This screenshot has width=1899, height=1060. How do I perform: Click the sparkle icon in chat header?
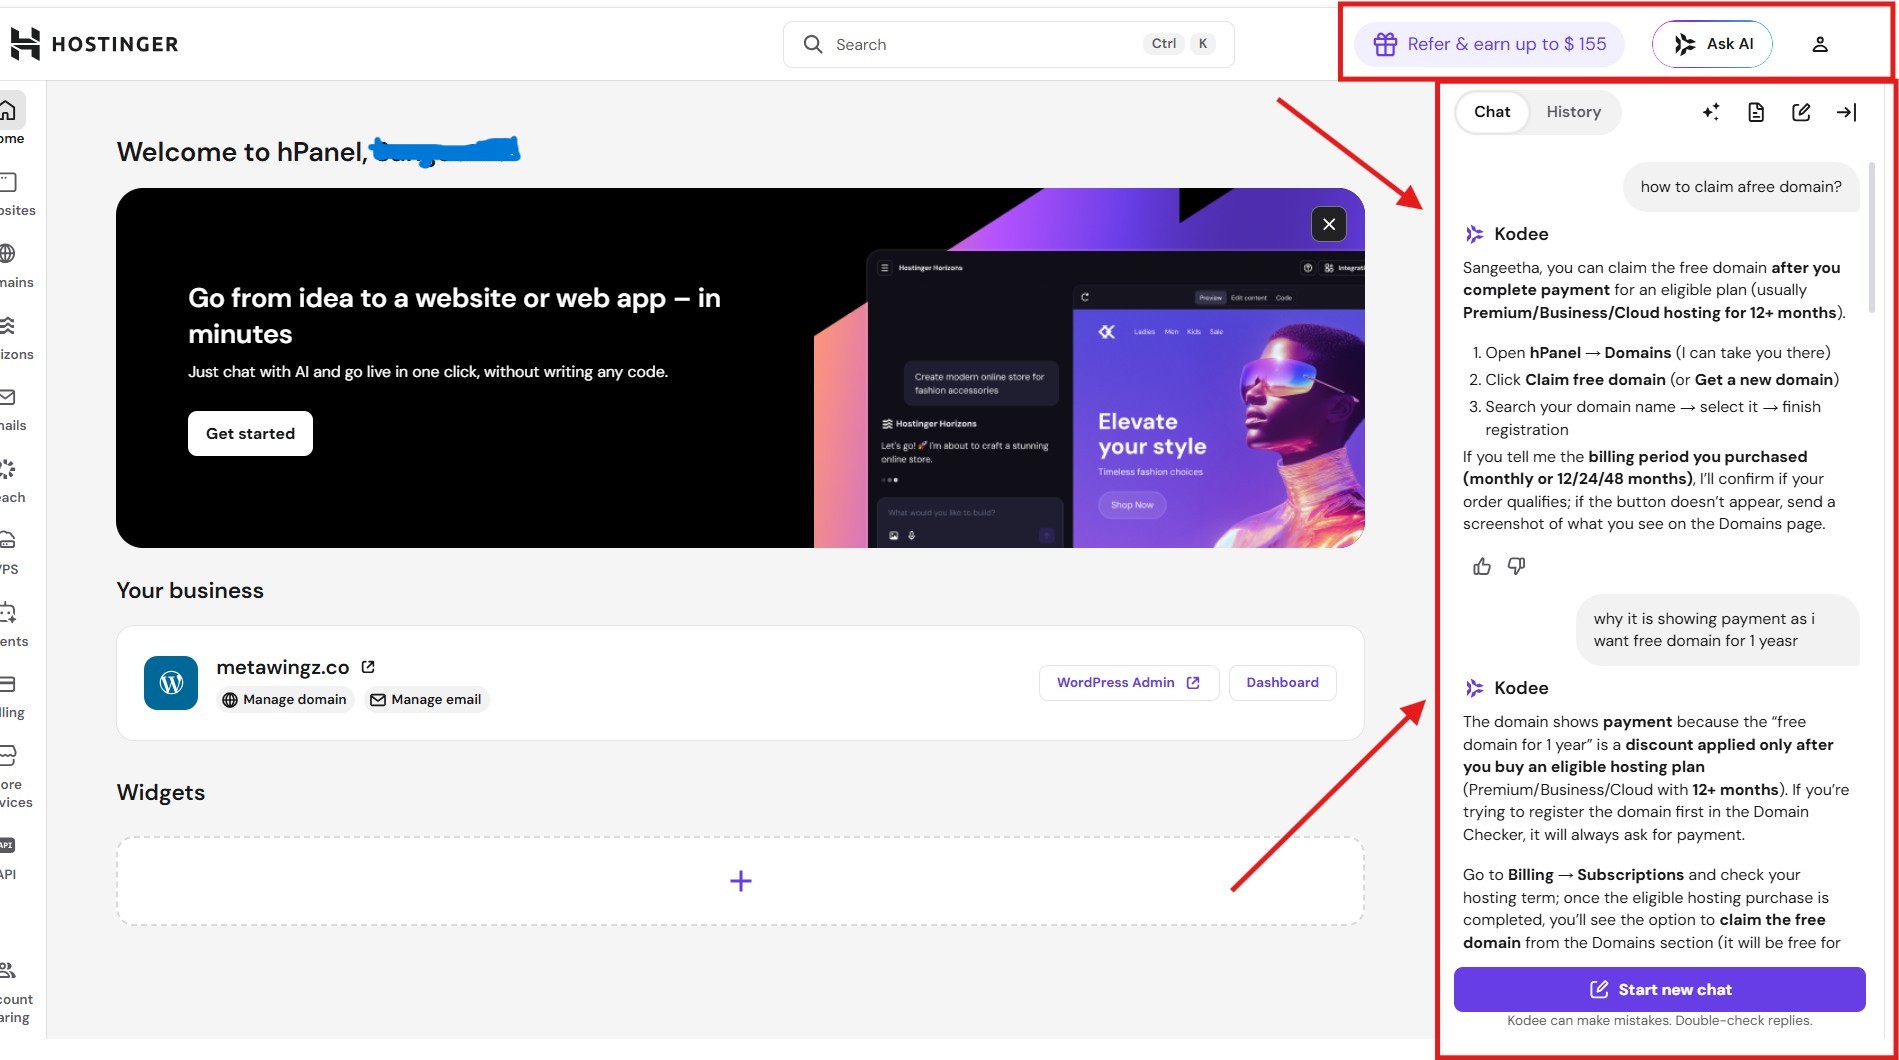click(x=1711, y=112)
